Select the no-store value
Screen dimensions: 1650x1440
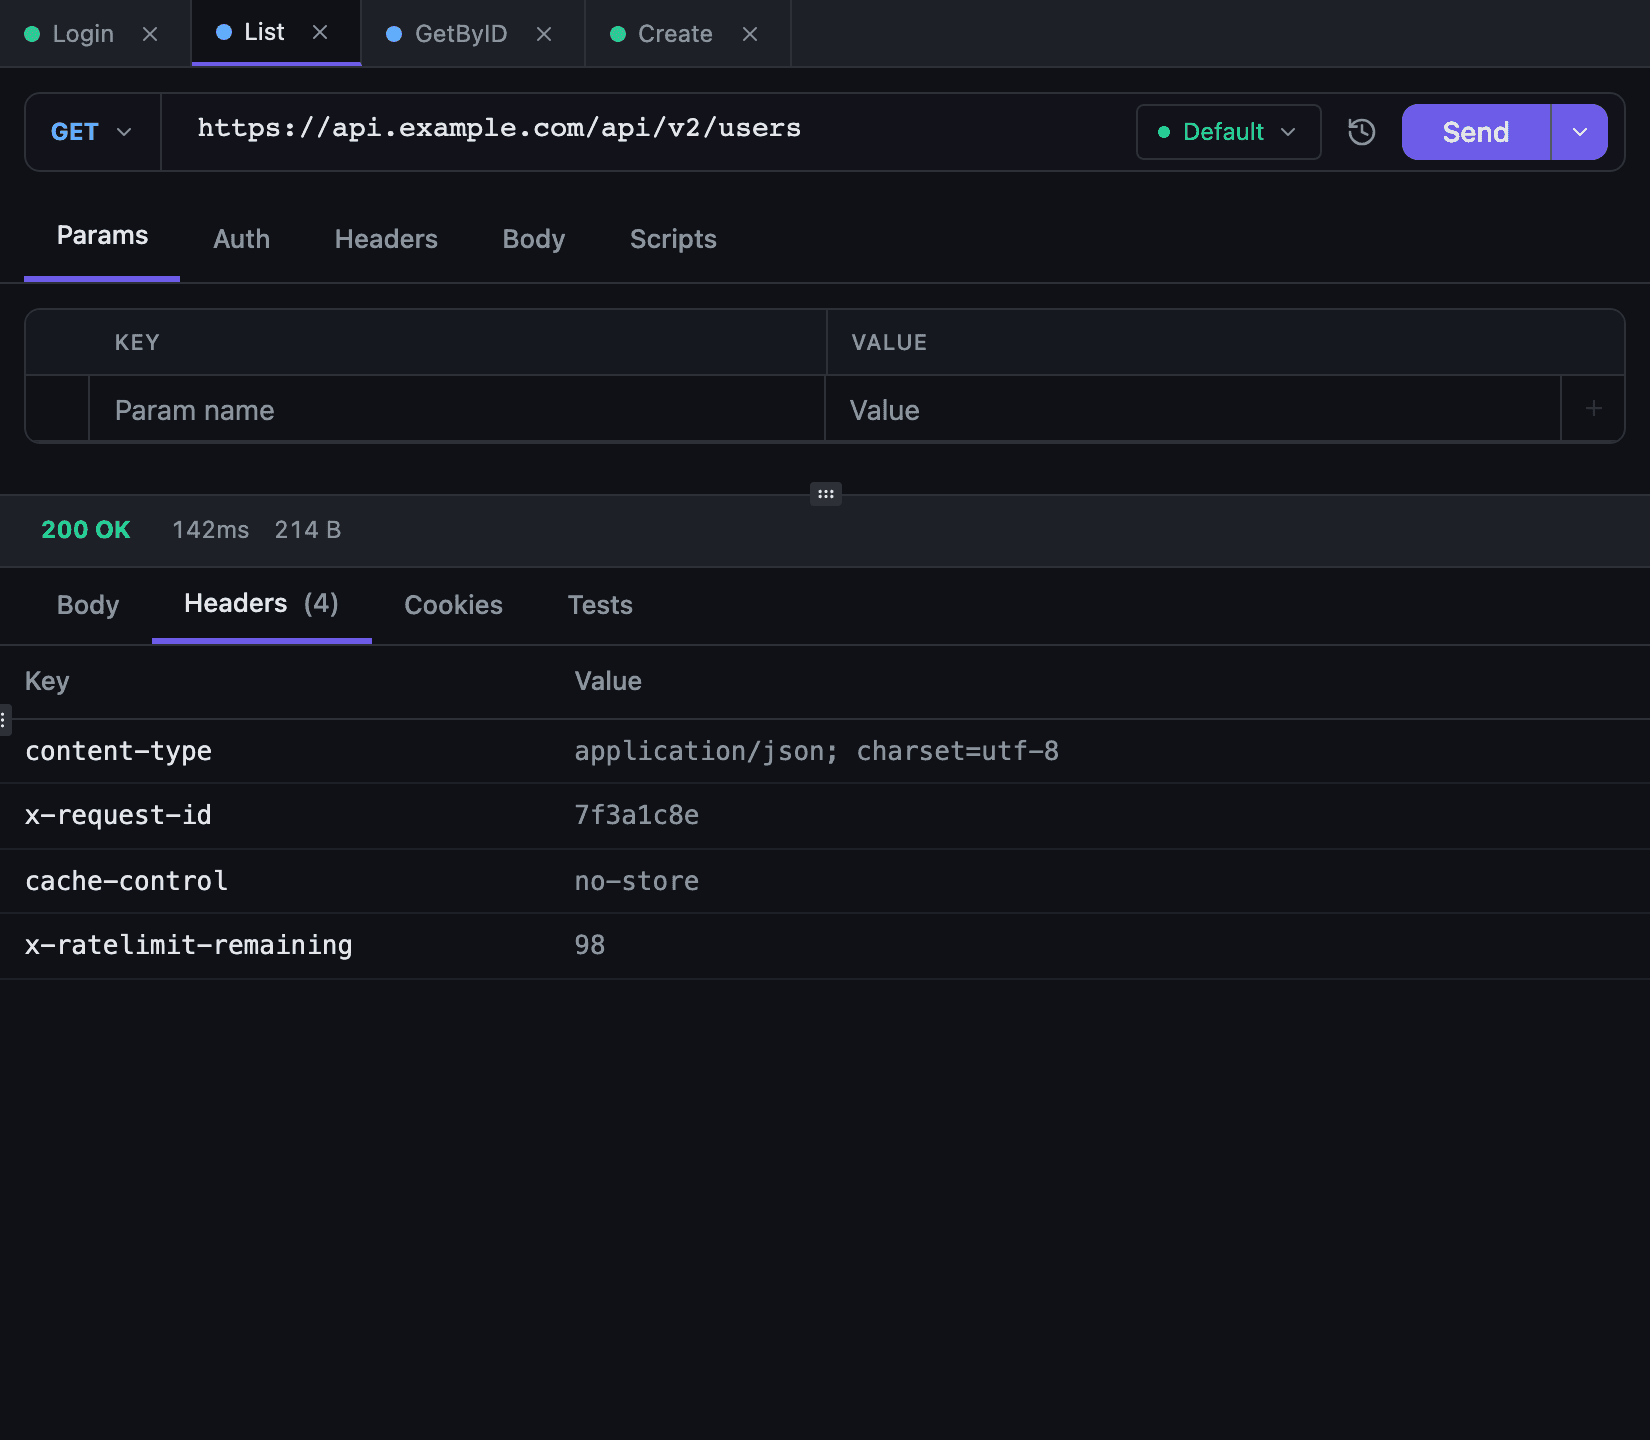(x=636, y=881)
